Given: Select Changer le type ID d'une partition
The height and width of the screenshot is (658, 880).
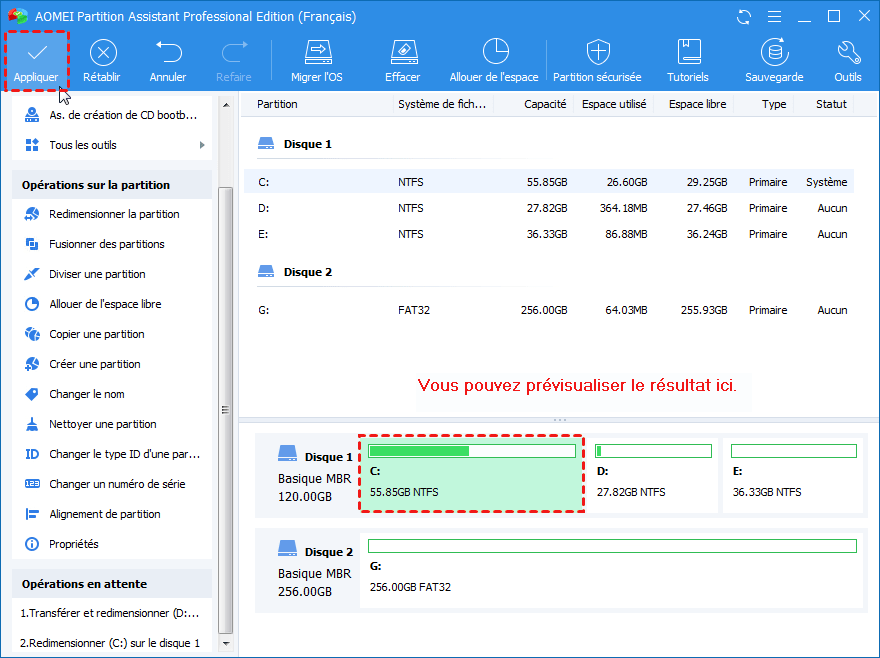Looking at the screenshot, I should pos(112,454).
